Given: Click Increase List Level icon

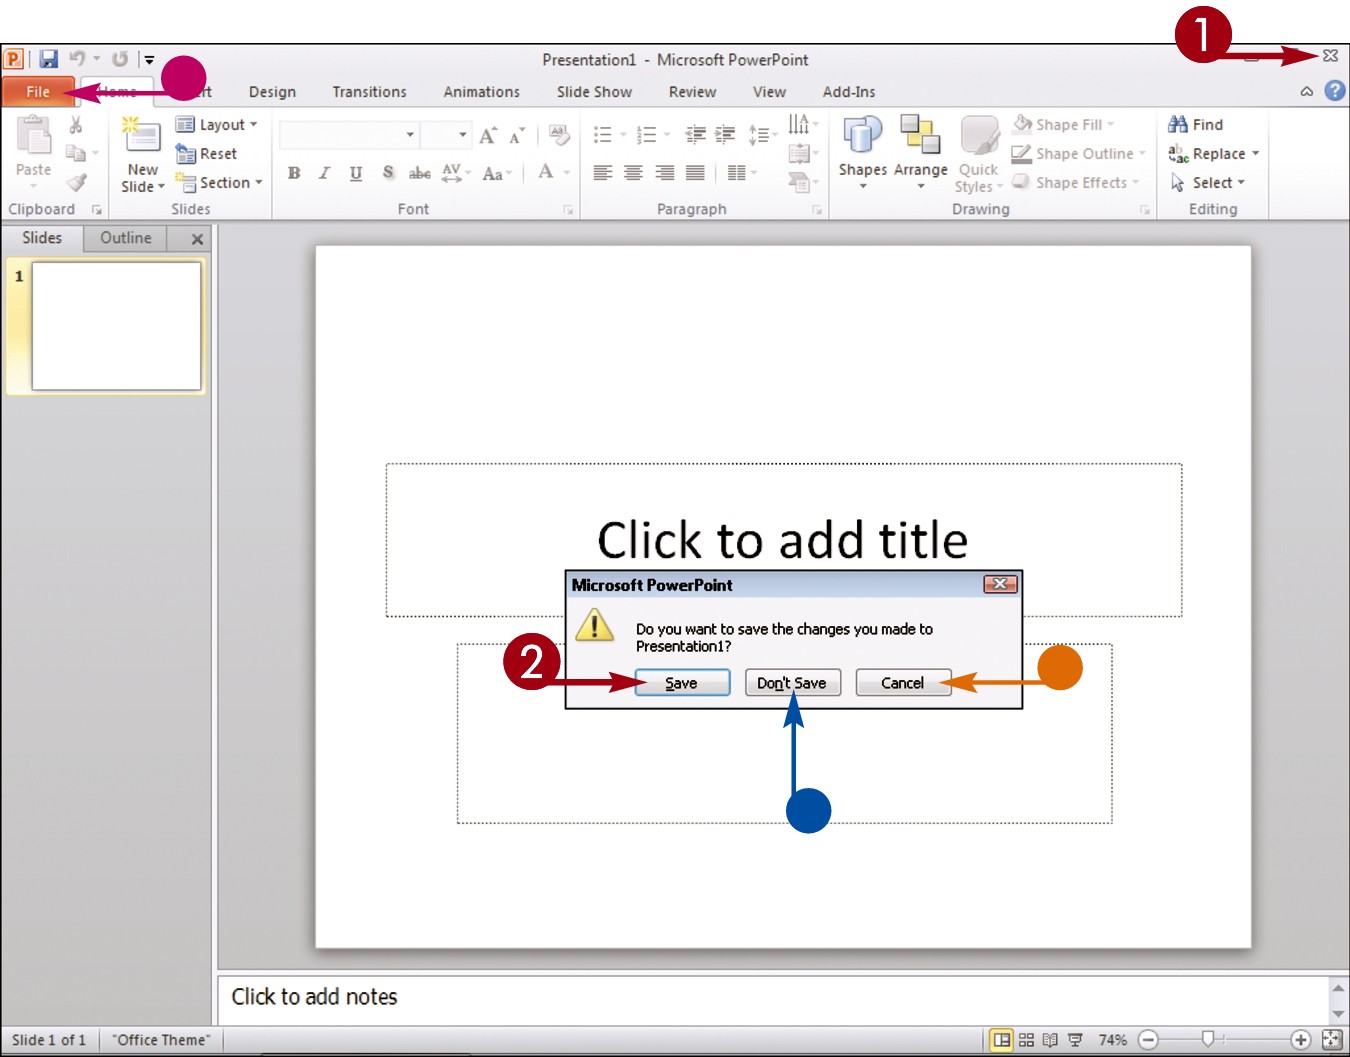Looking at the screenshot, I should [726, 134].
